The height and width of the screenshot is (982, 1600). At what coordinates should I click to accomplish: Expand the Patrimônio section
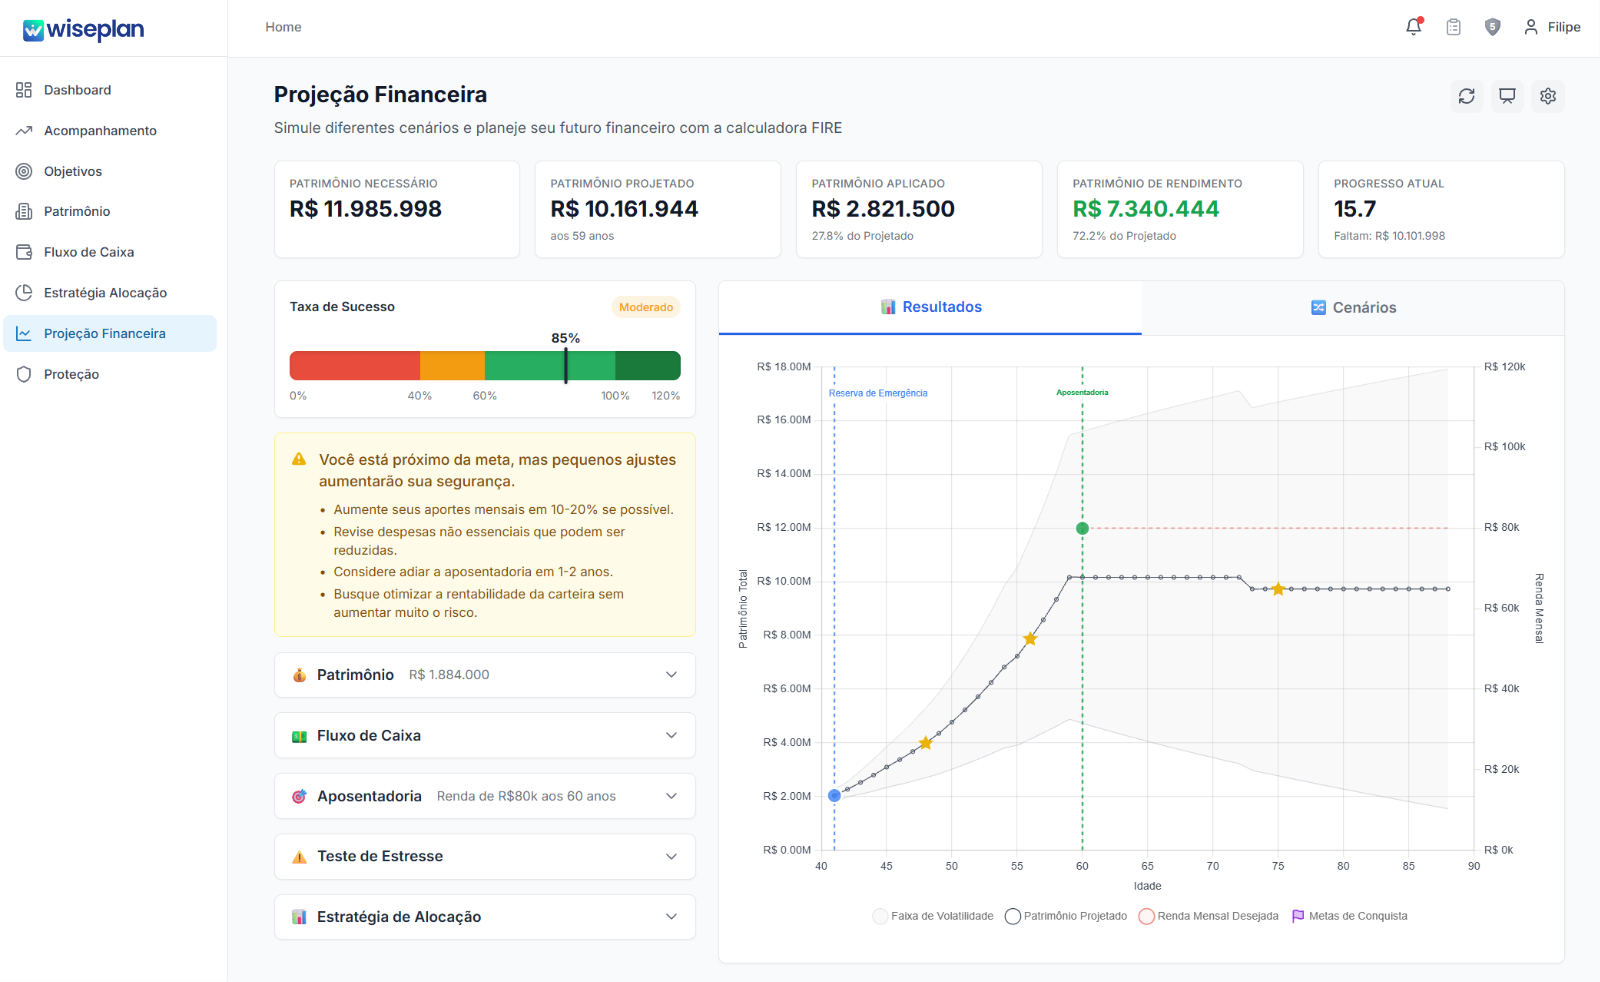485,675
